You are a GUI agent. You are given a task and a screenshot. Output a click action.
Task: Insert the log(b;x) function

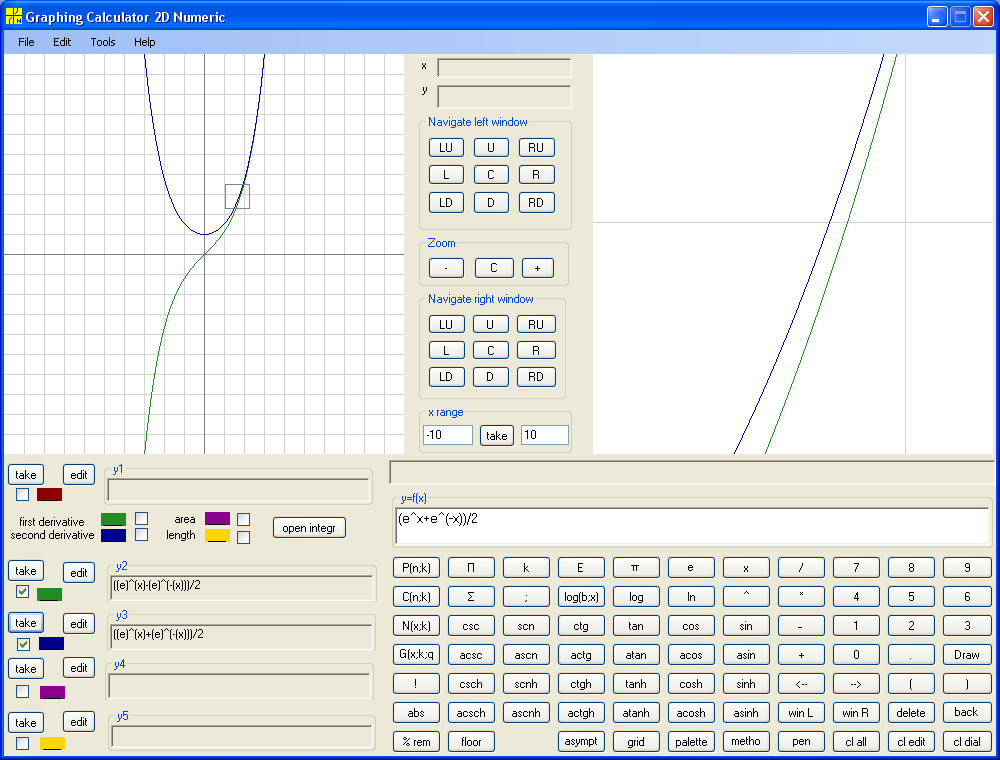tap(581, 597)
